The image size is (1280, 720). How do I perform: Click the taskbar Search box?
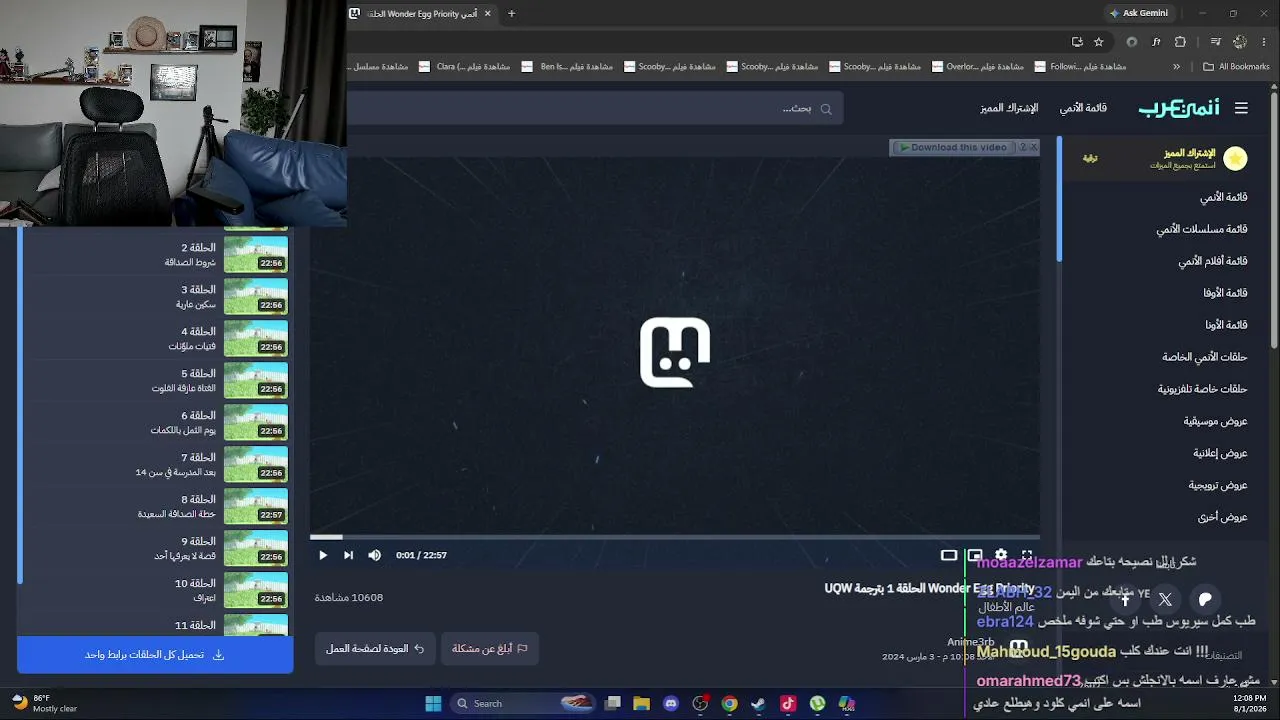point(521,704)
